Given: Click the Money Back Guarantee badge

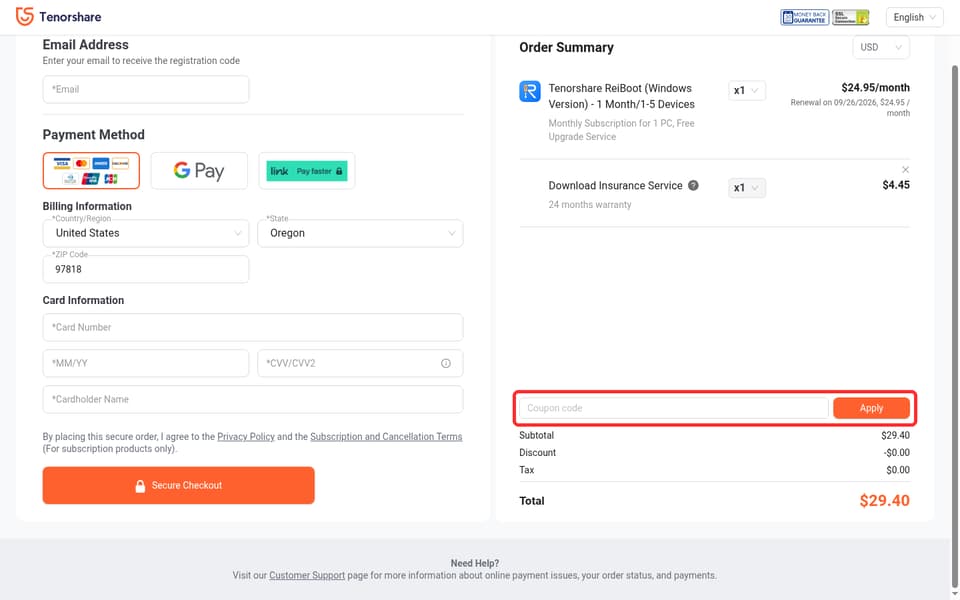Looking at the screenshot, I should tap(804, 17).
